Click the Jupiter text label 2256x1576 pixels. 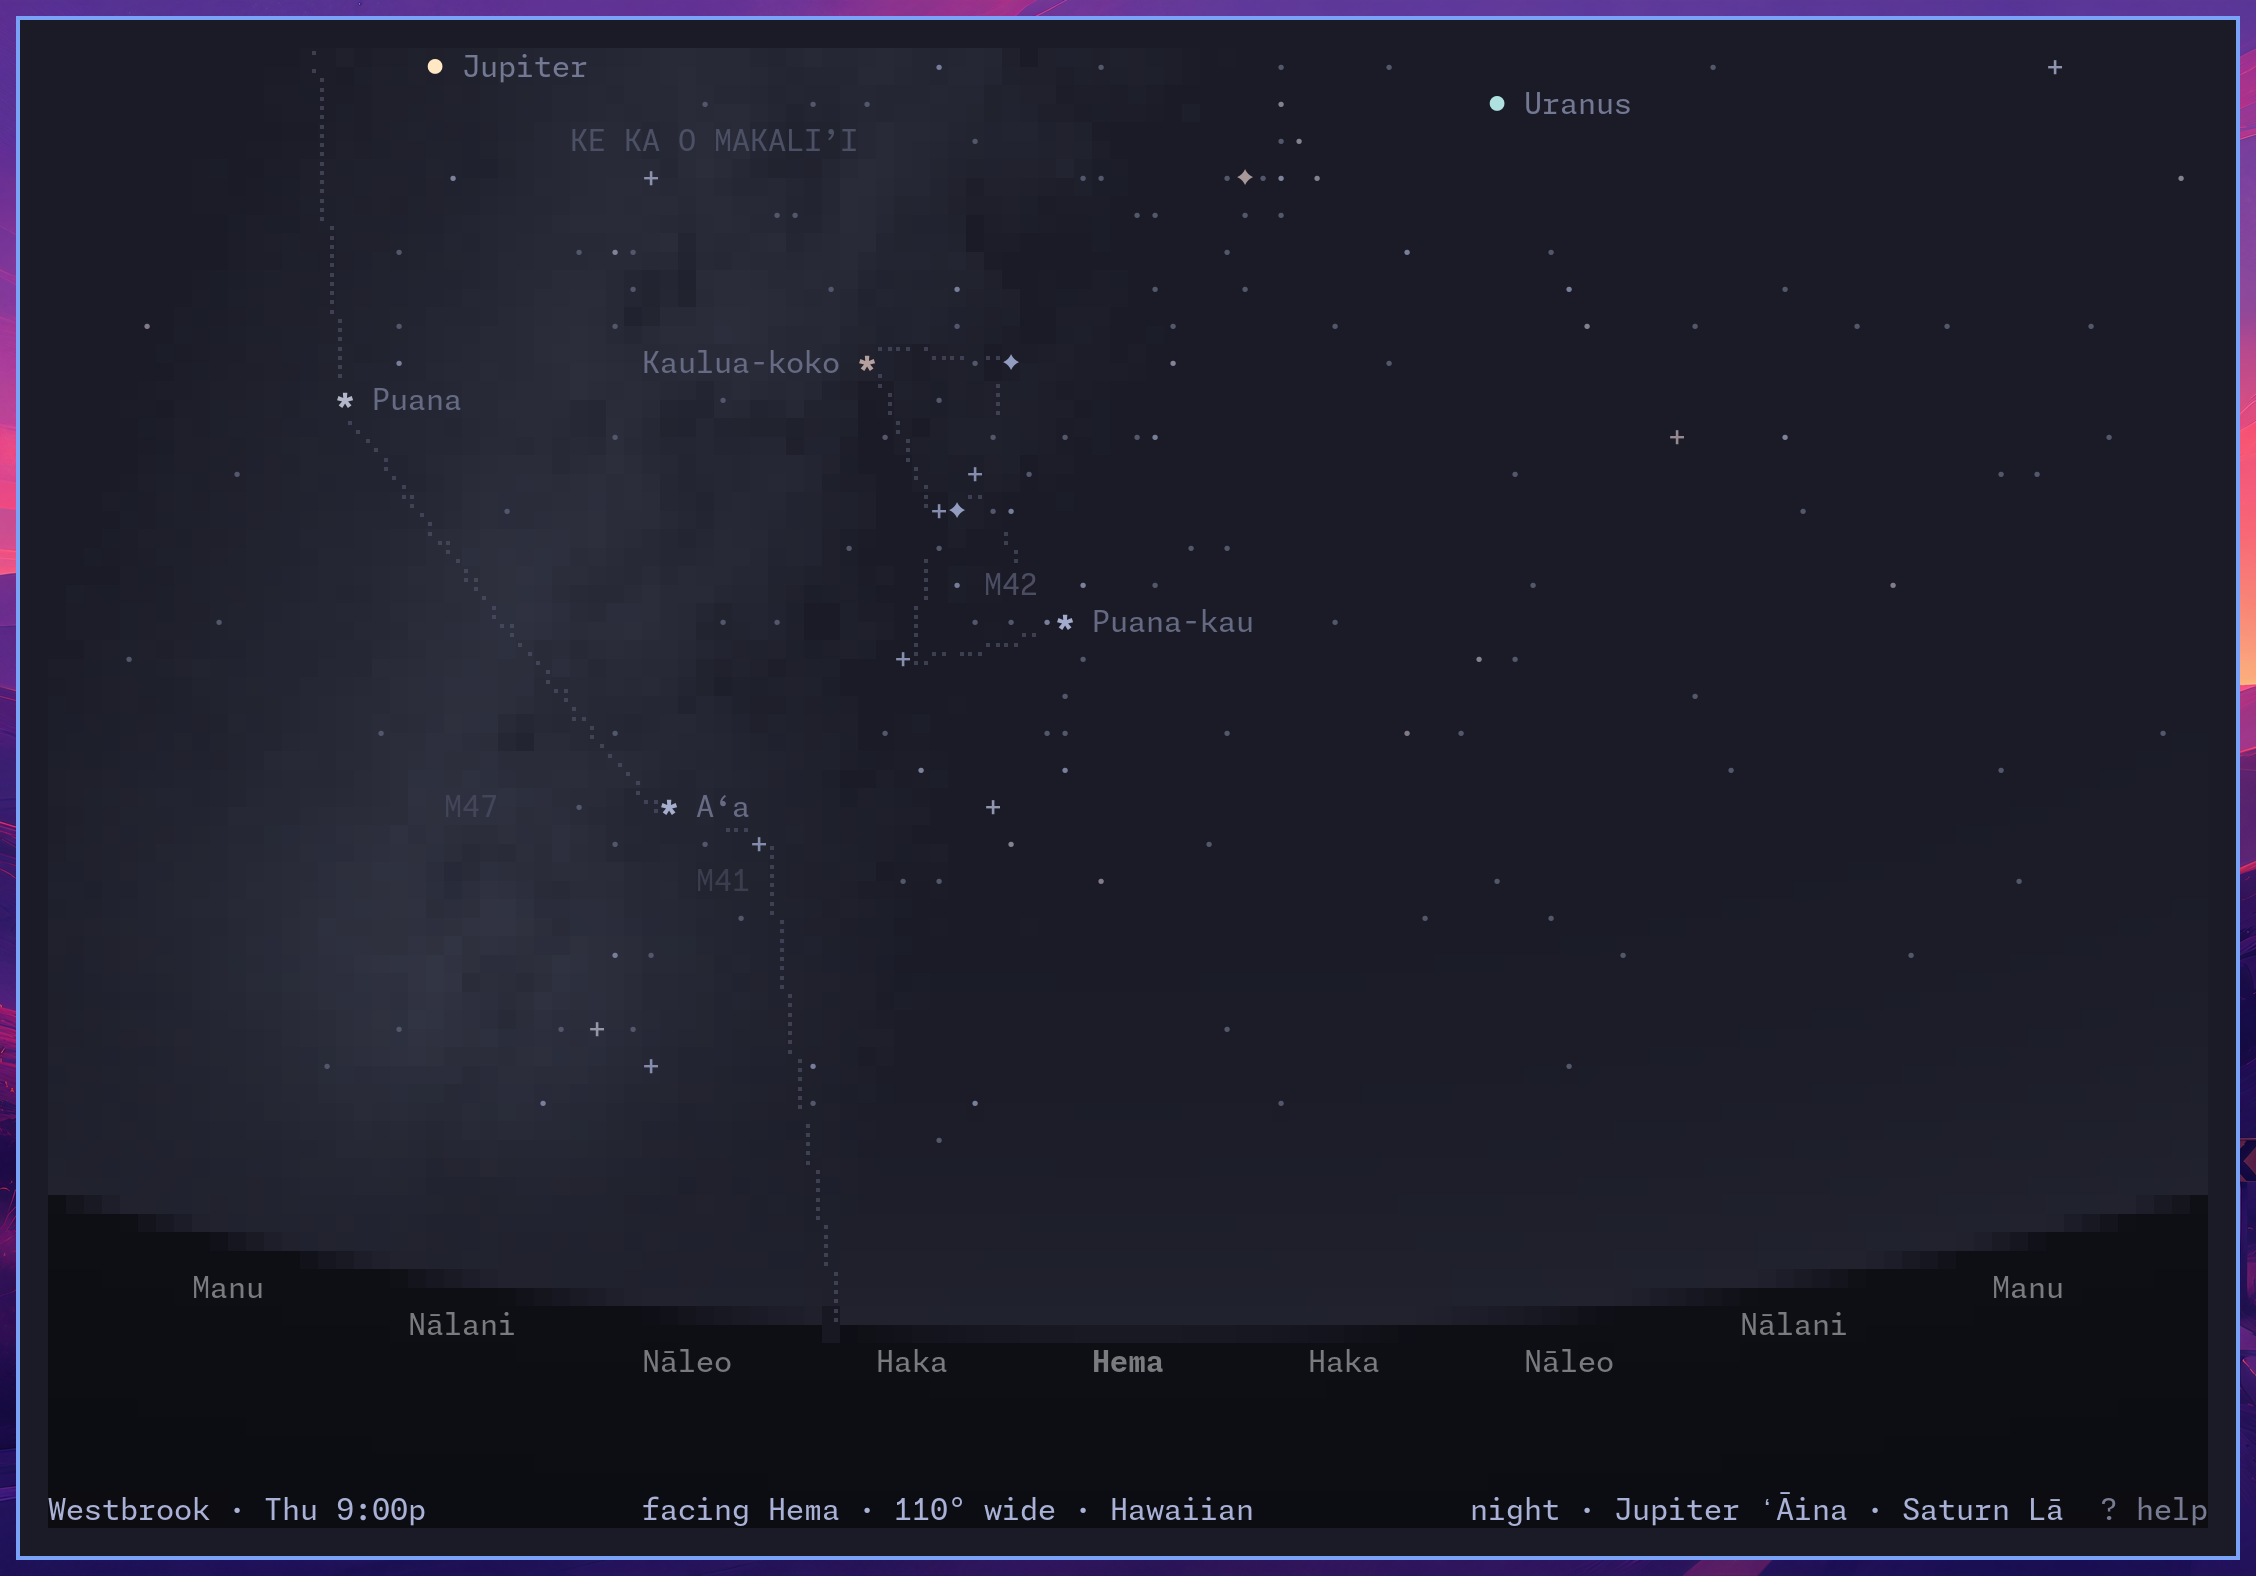click(524, 67)
